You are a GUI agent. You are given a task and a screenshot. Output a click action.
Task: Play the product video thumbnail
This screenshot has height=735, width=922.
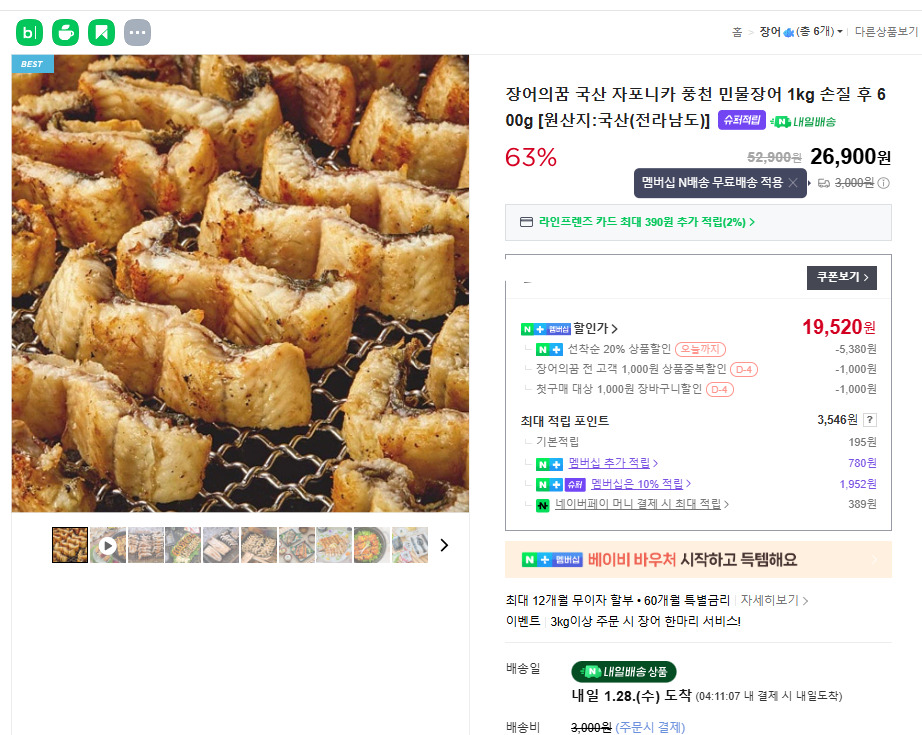pos(108,546)
